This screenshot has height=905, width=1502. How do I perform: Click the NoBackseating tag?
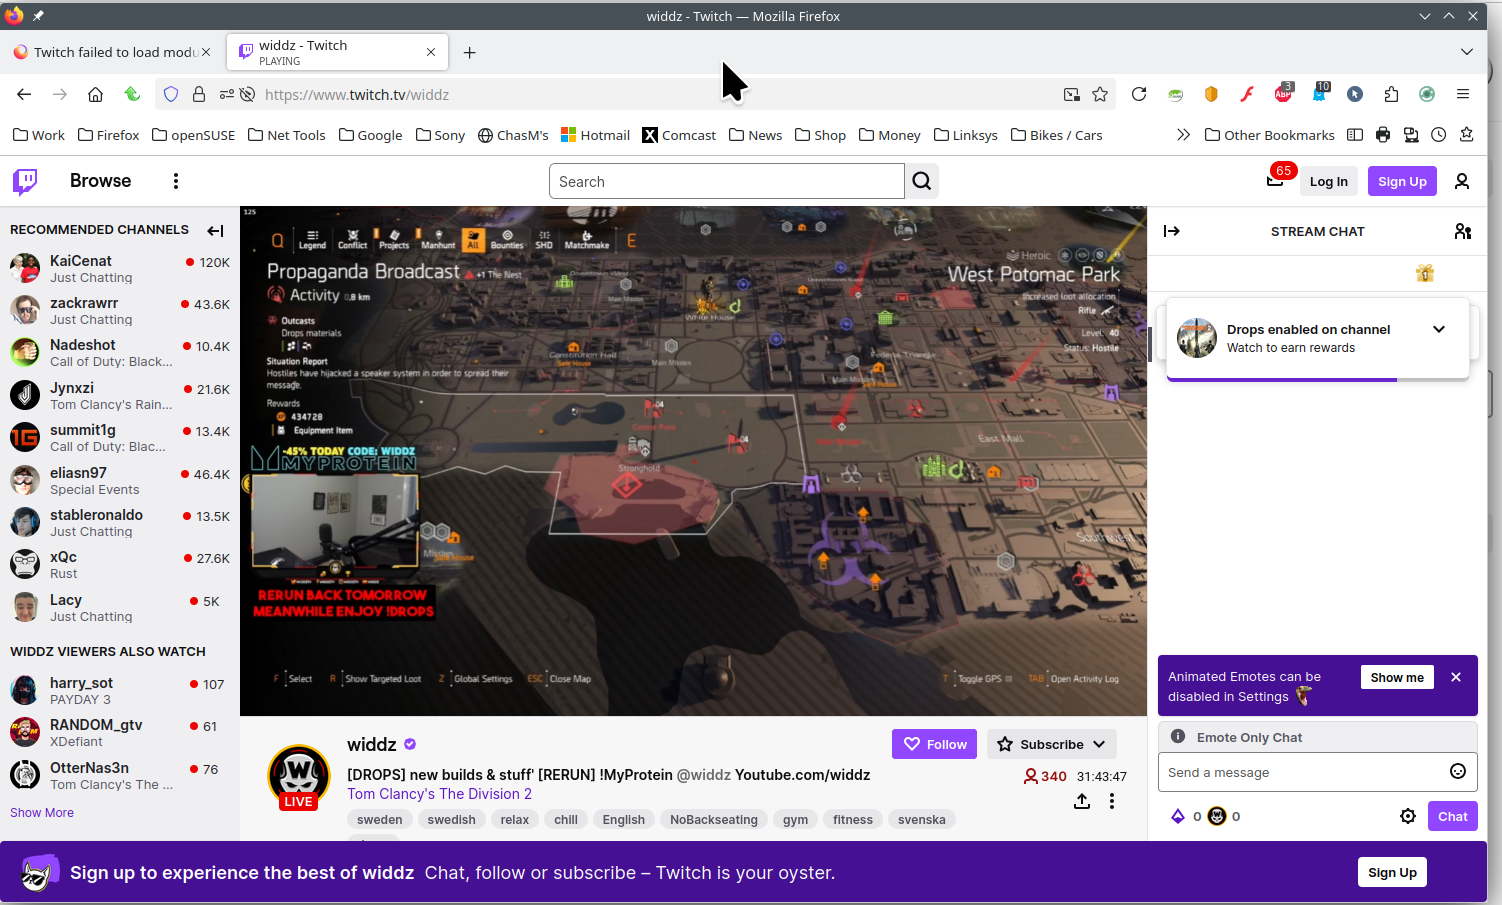coord(714,819)
